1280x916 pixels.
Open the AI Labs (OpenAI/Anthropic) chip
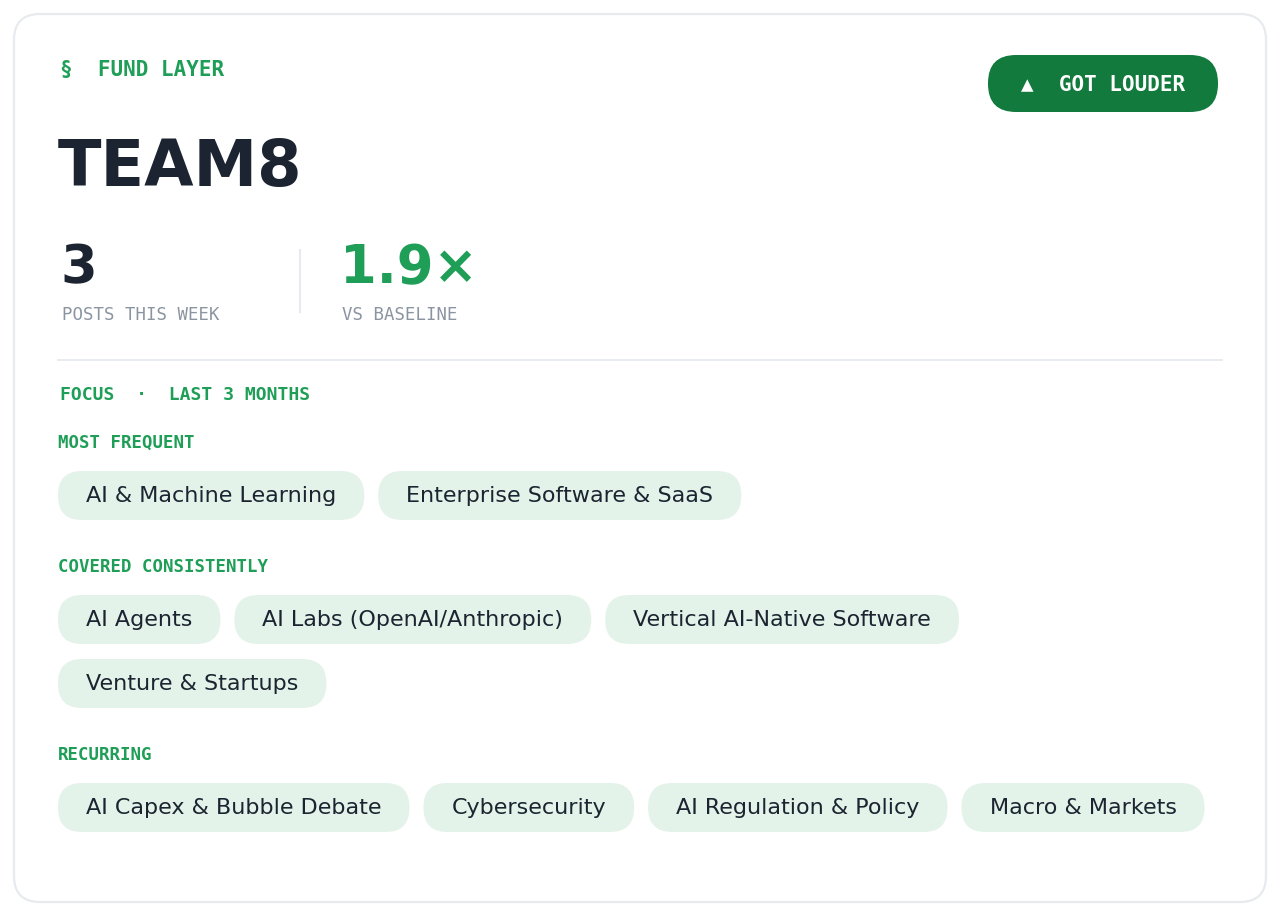pos(412,620)
